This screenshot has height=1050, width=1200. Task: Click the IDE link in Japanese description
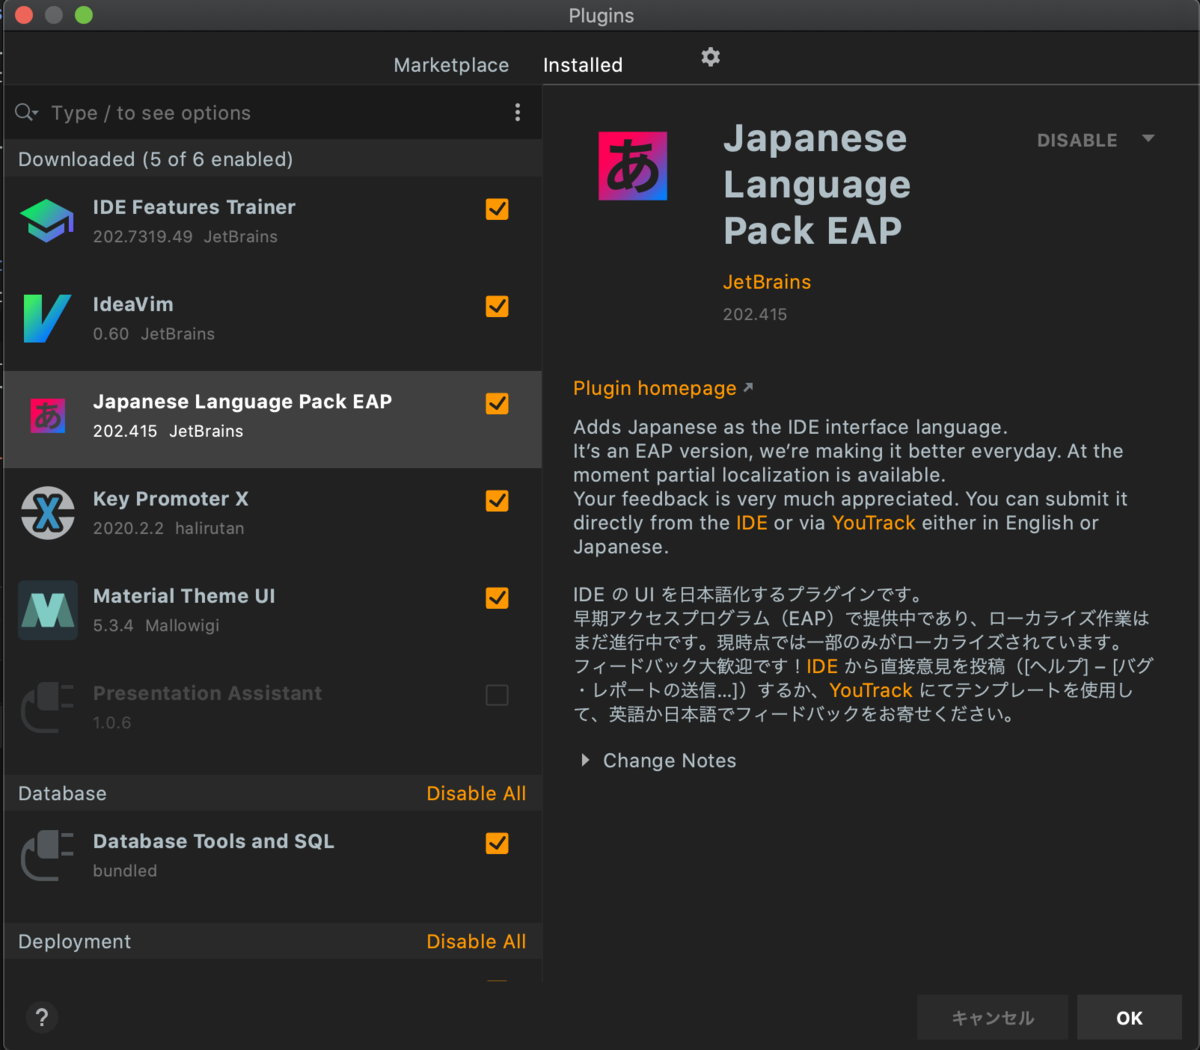click(x=822, y=666)
